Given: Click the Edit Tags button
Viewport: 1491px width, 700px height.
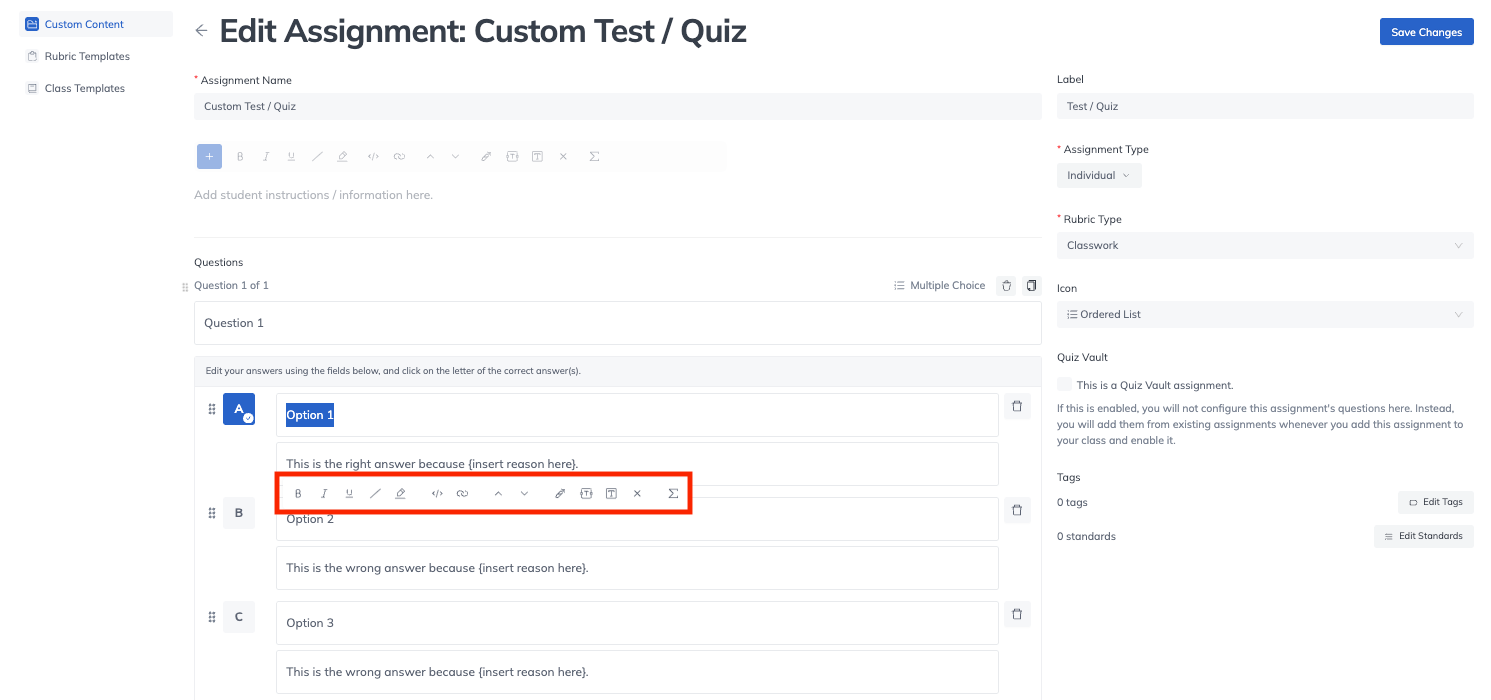Looking at the screenshot, I should [x=1435, y=502].
